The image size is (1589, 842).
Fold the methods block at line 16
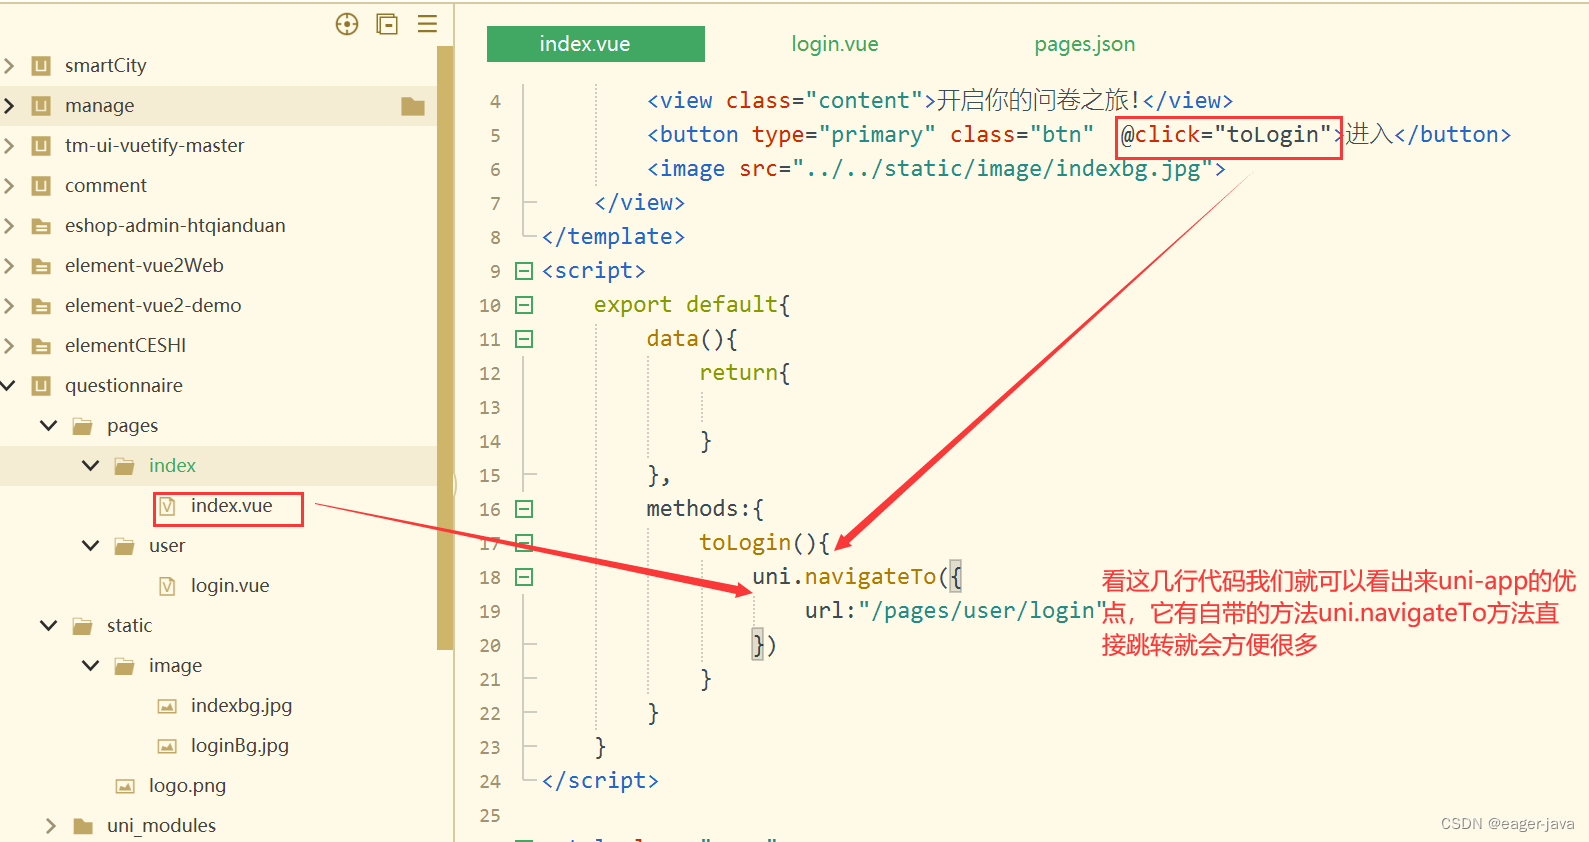click(524, 509)
